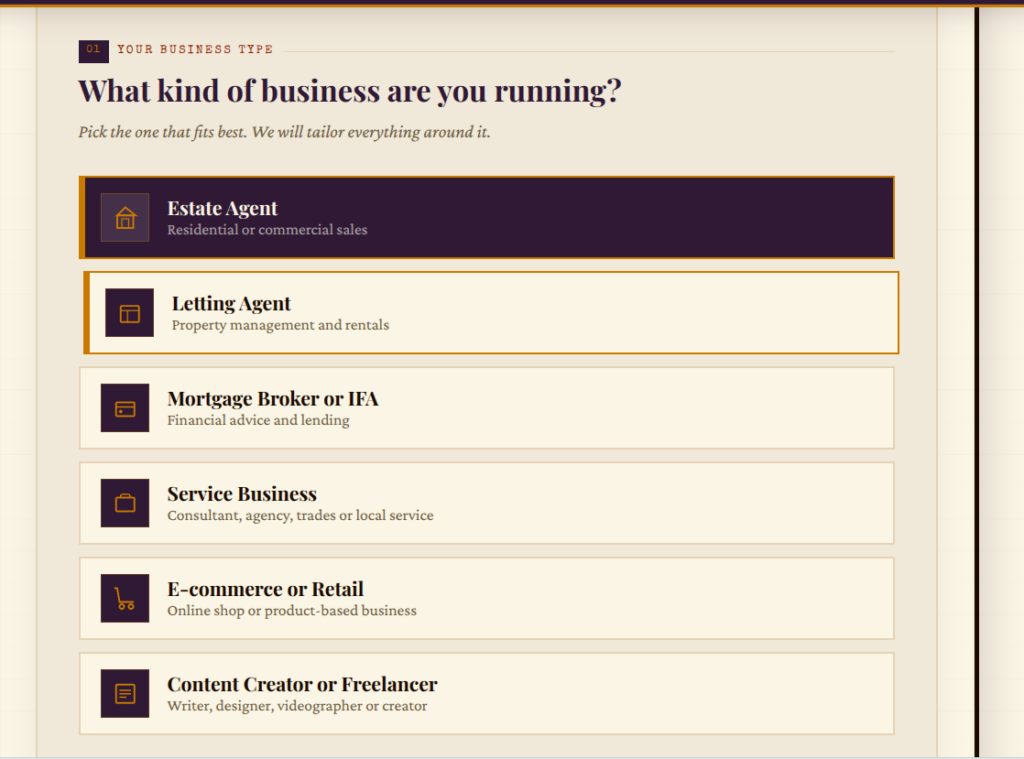
Task: Select Content Creator or Freelancer option
Action: [487, 694]
